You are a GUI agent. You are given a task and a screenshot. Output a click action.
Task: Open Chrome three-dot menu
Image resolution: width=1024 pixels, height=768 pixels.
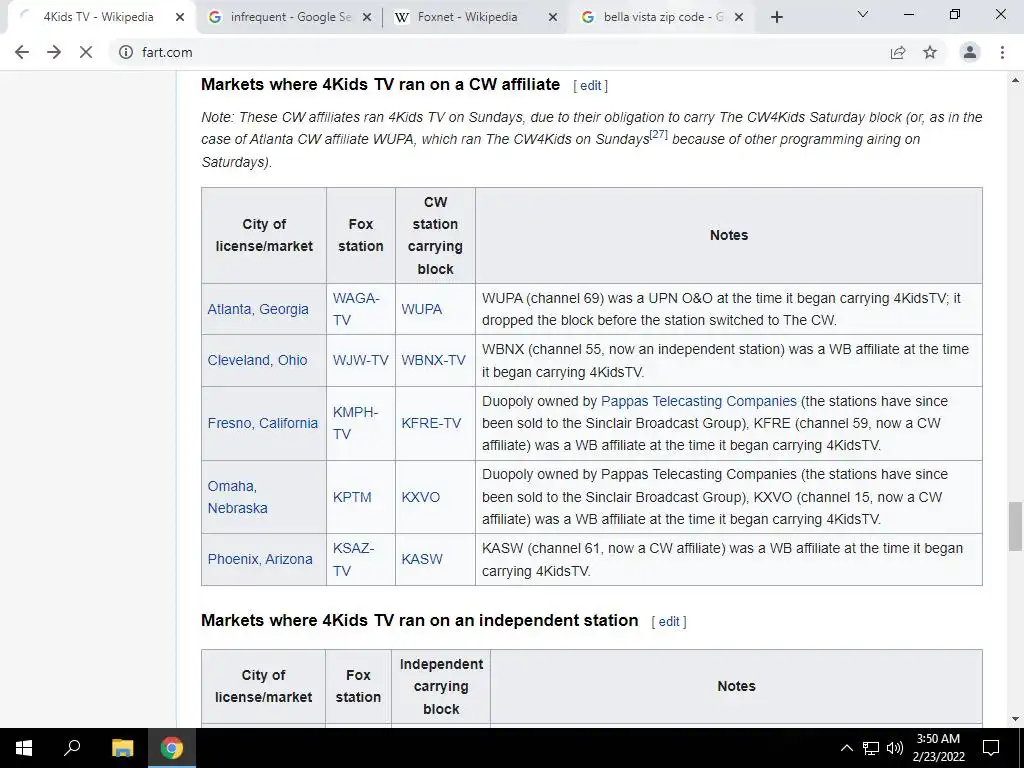point(1002,52)
